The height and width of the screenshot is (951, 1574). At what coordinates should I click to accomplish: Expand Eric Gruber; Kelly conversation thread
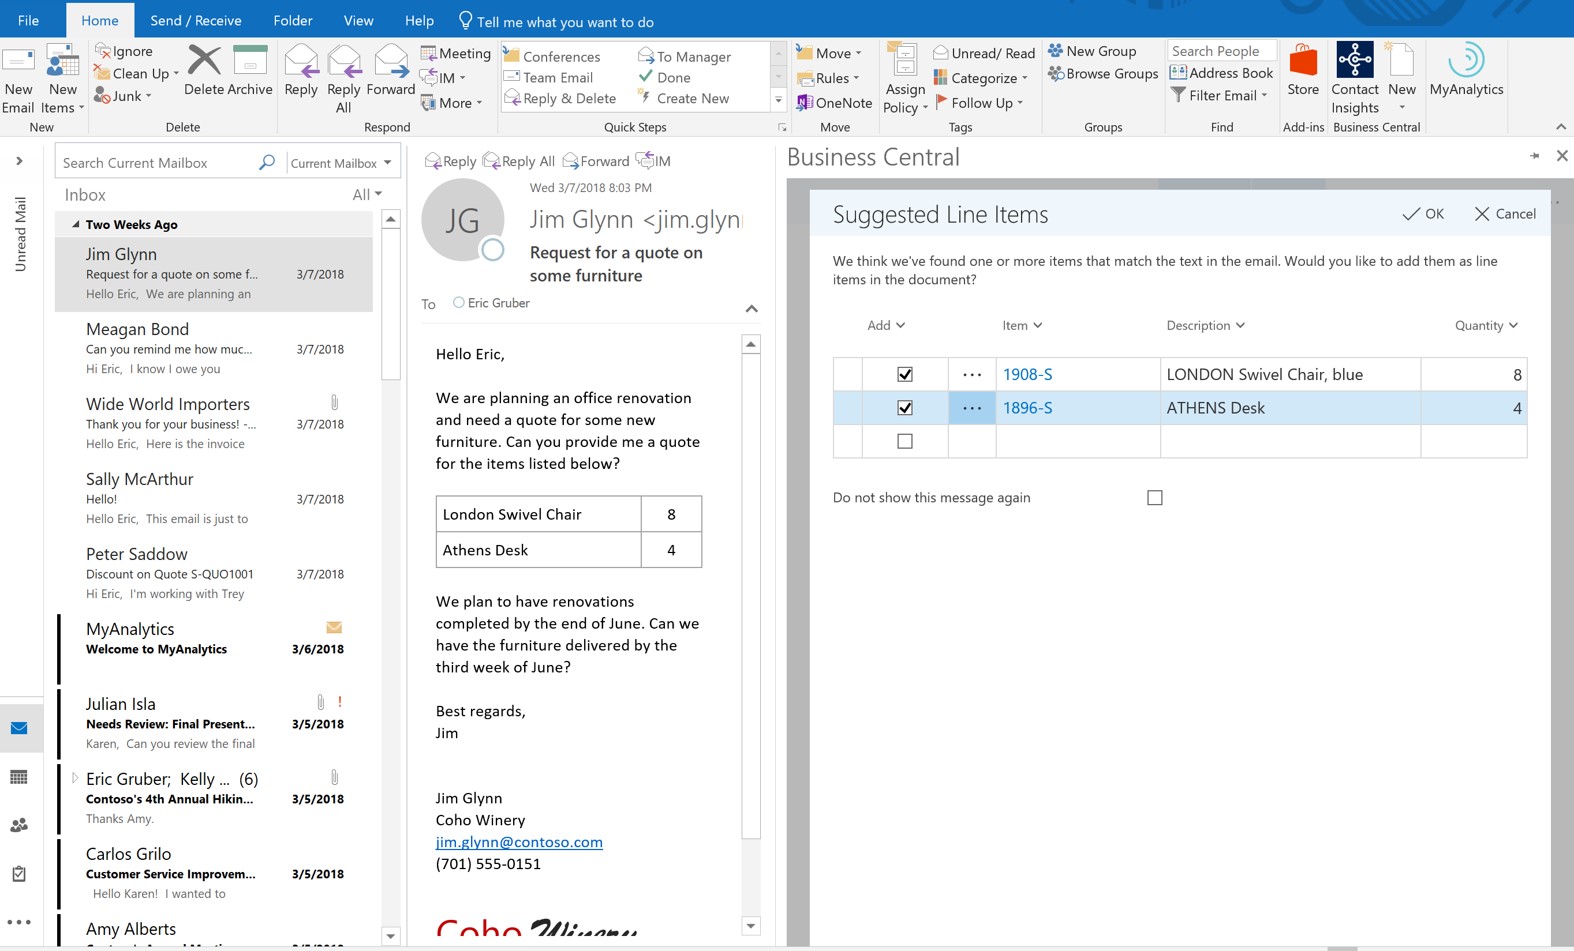[x=74, y=778]
